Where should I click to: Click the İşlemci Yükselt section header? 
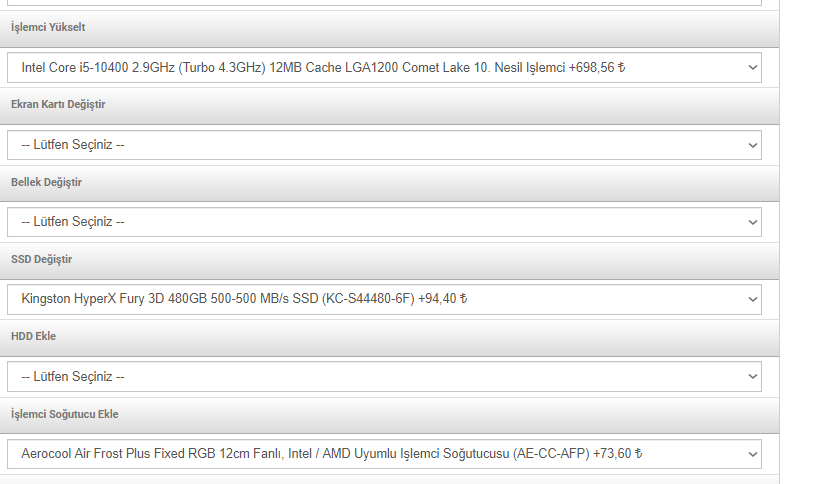point(48,27)
